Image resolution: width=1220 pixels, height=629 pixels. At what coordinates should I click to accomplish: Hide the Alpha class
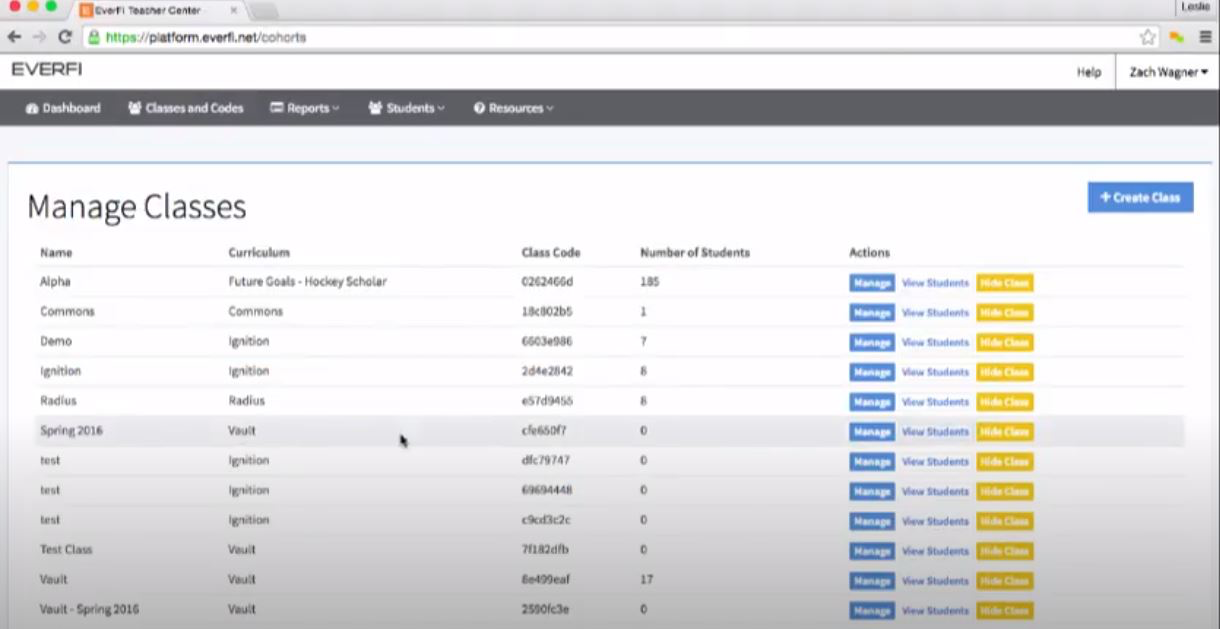1005,283
